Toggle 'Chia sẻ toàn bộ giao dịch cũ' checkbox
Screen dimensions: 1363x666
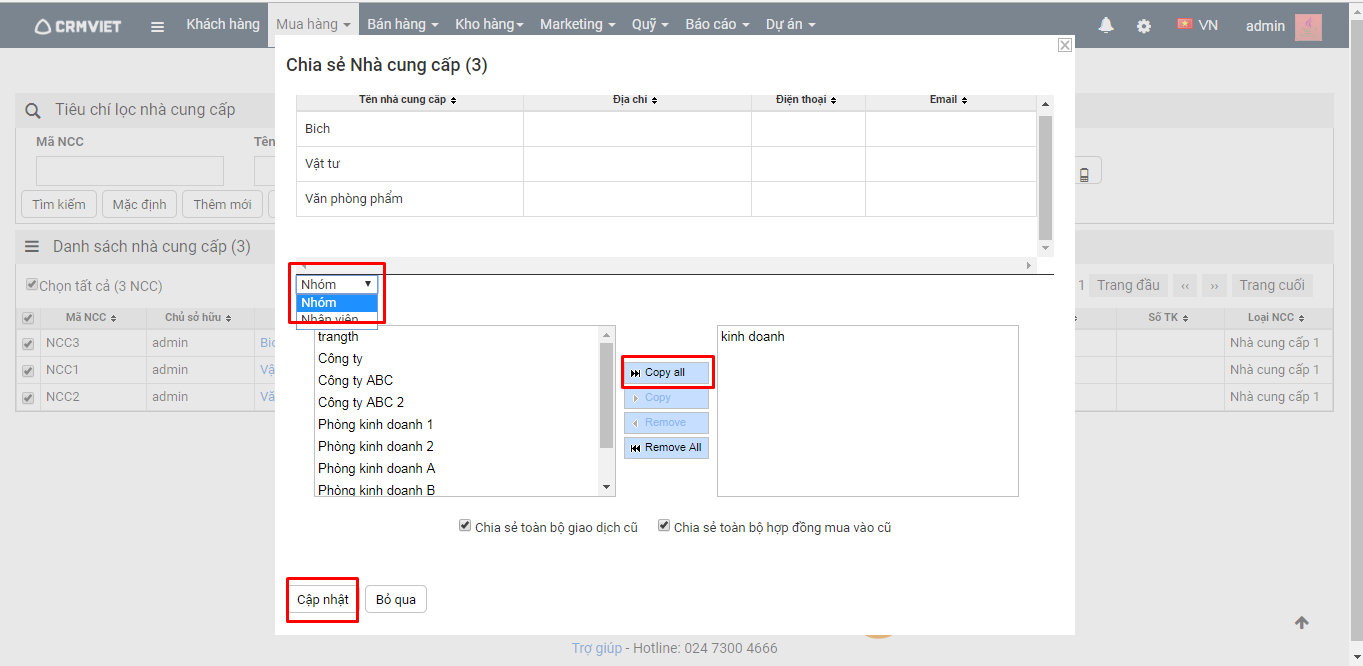[x=465, y=526]
